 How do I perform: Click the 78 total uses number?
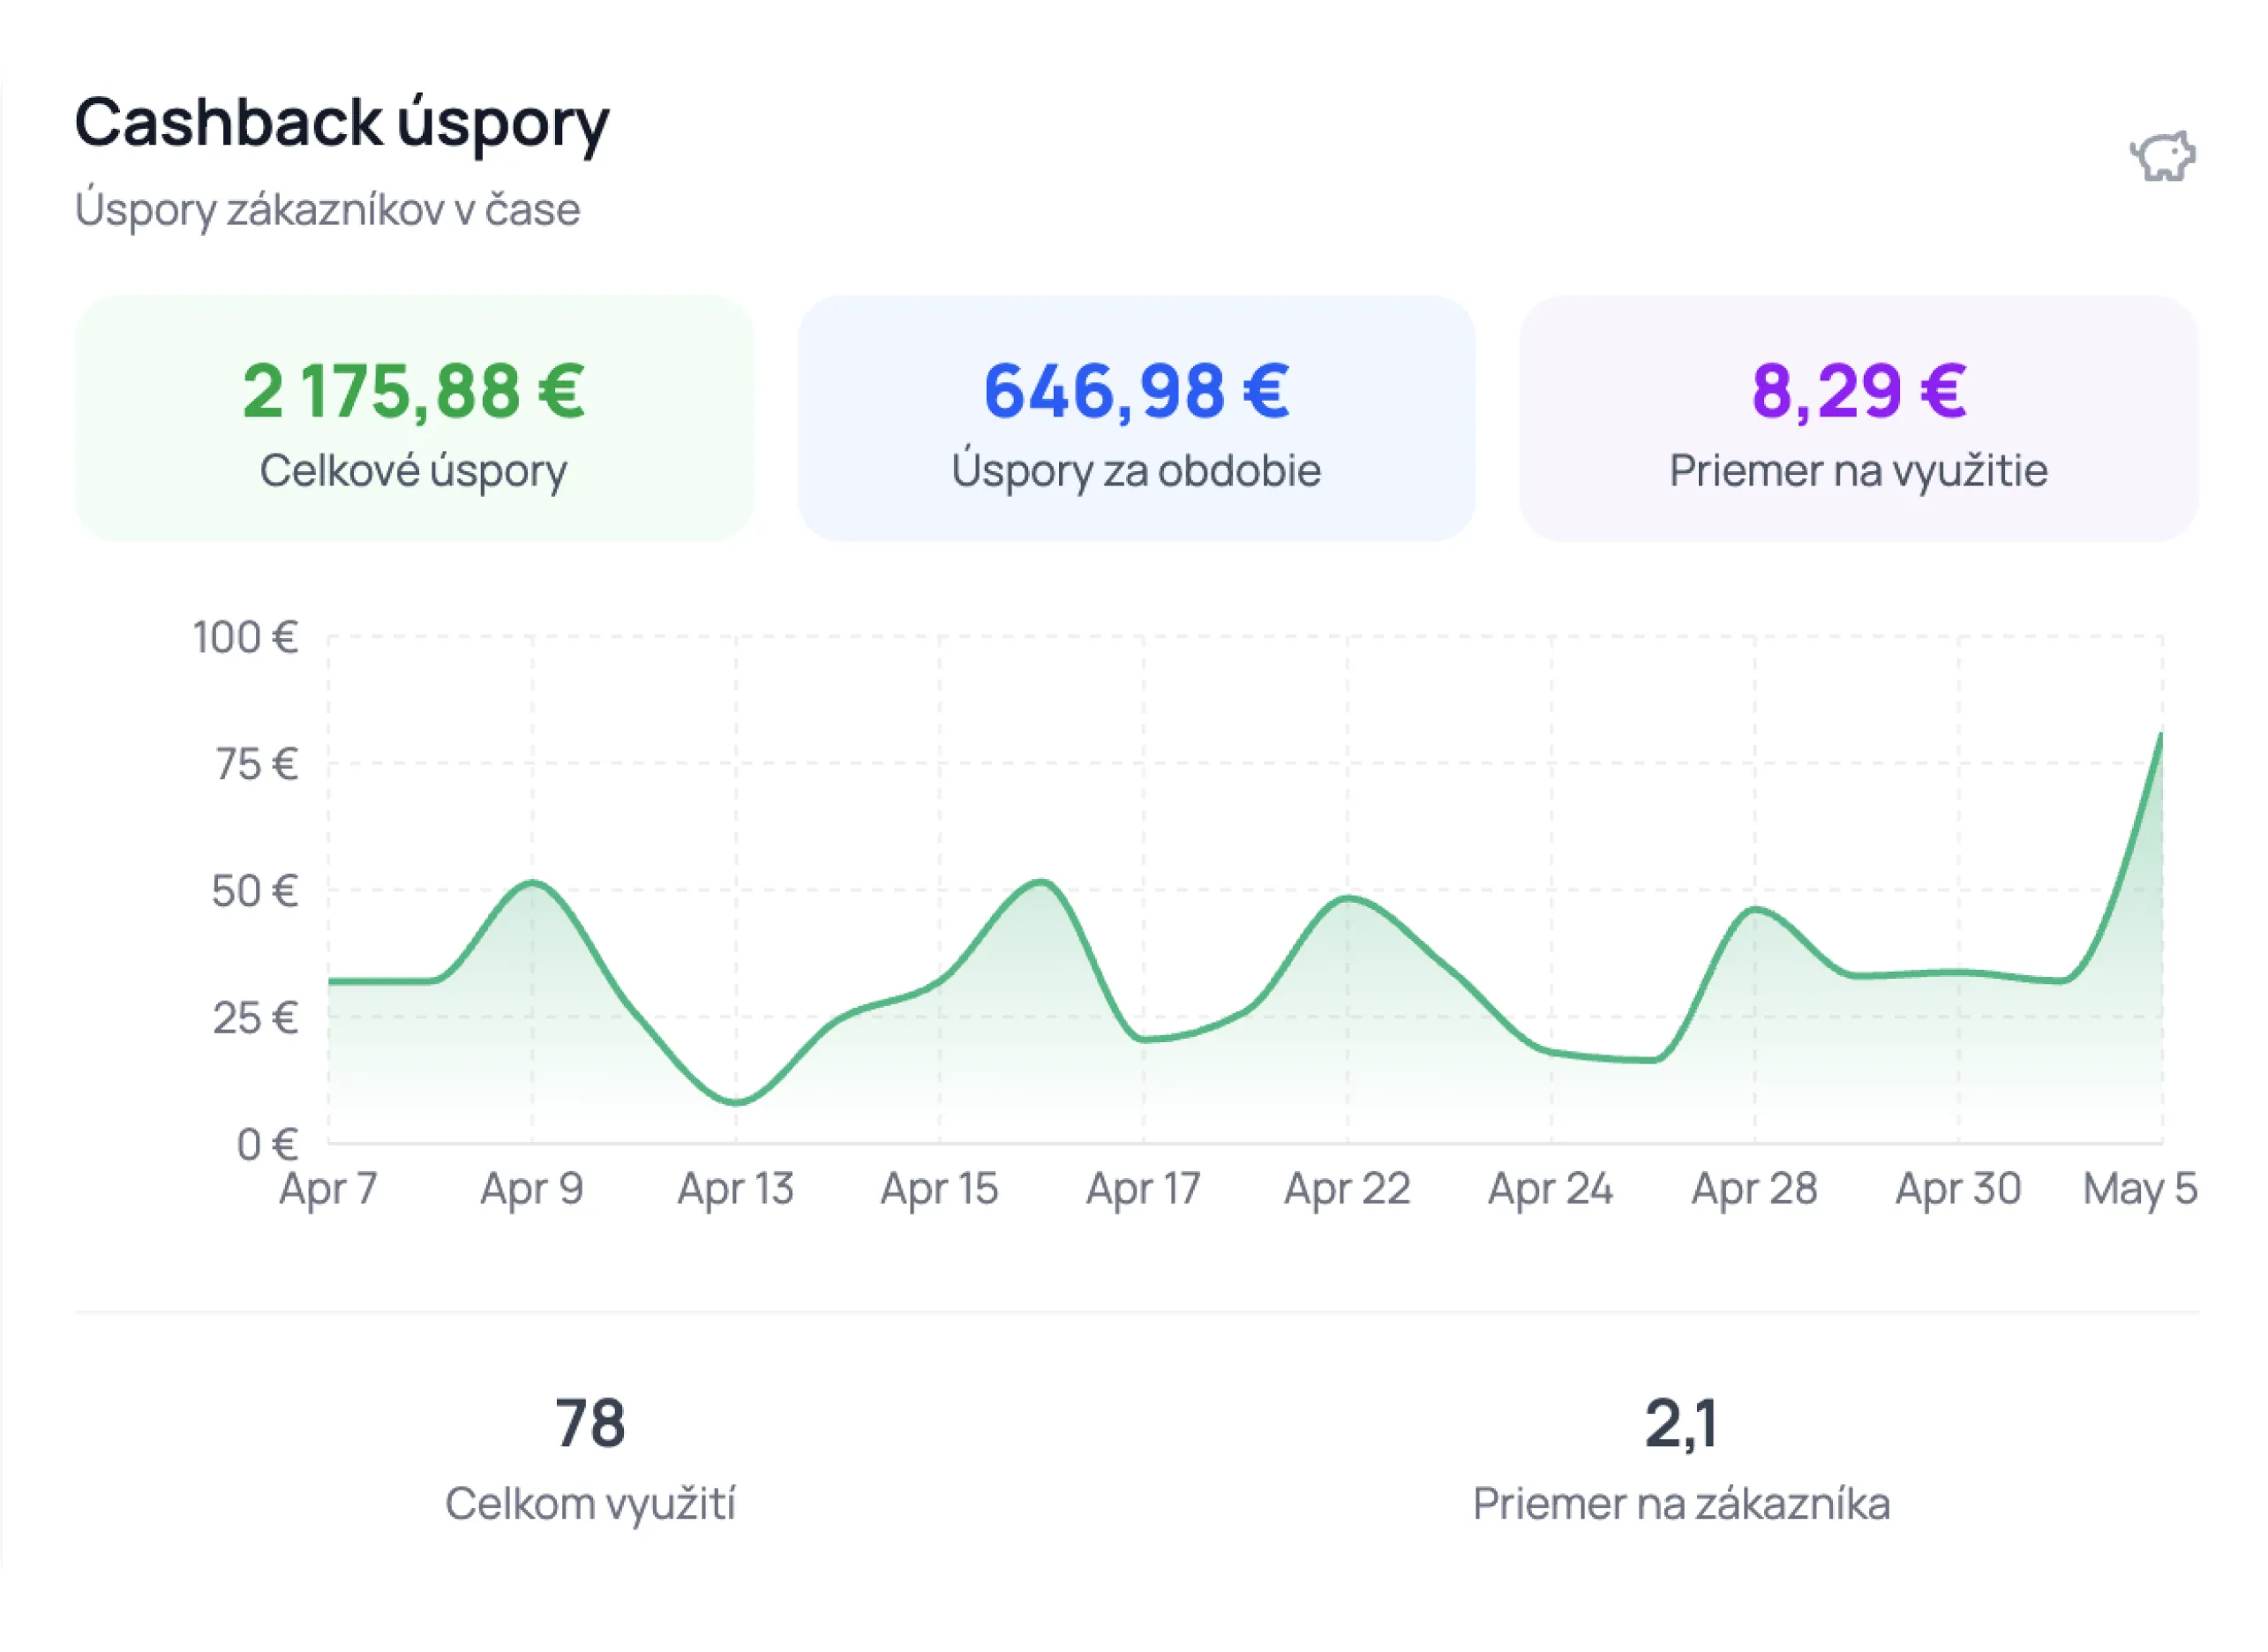tap(590, 1424)
